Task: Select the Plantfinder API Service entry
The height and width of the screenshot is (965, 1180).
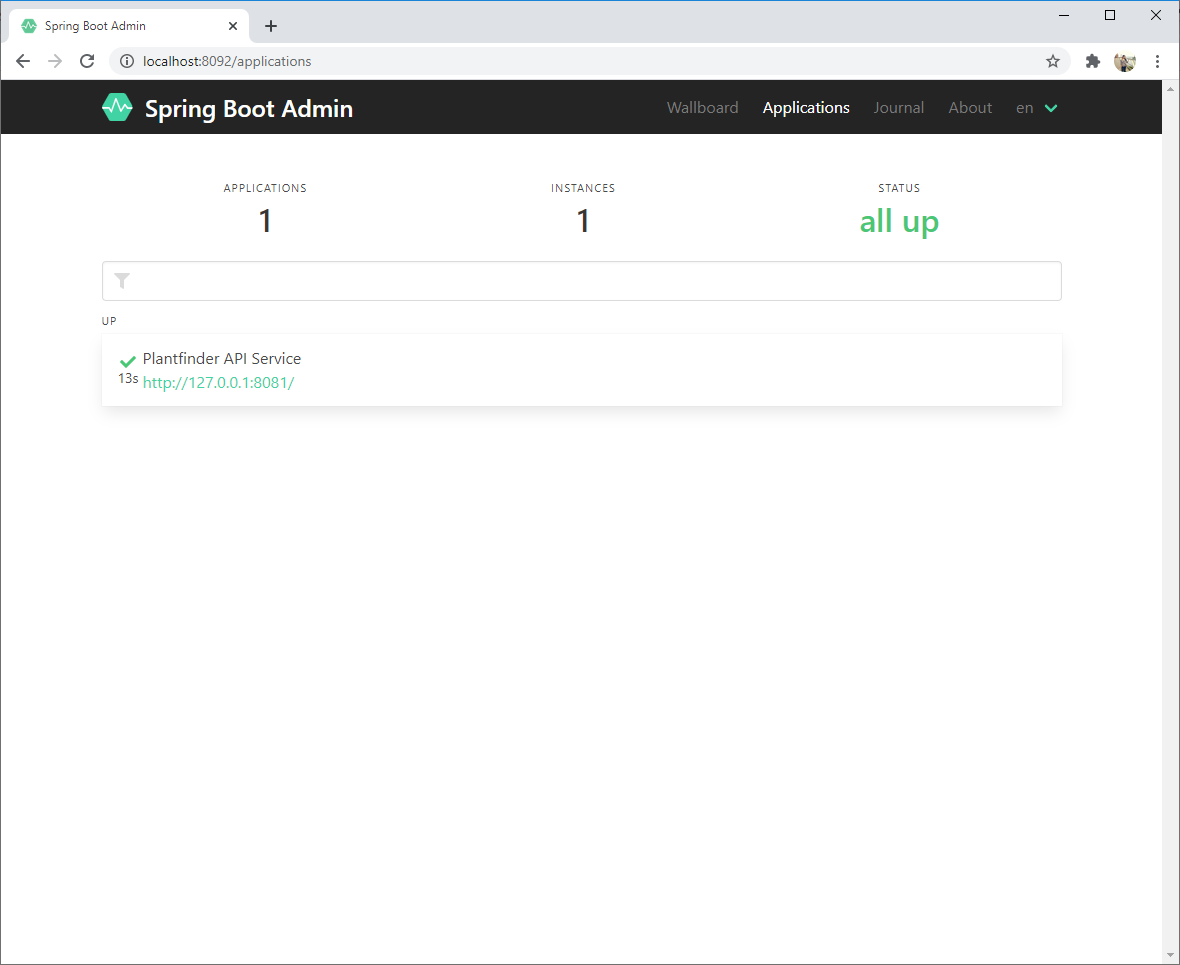Action: [x=221, y=358]
